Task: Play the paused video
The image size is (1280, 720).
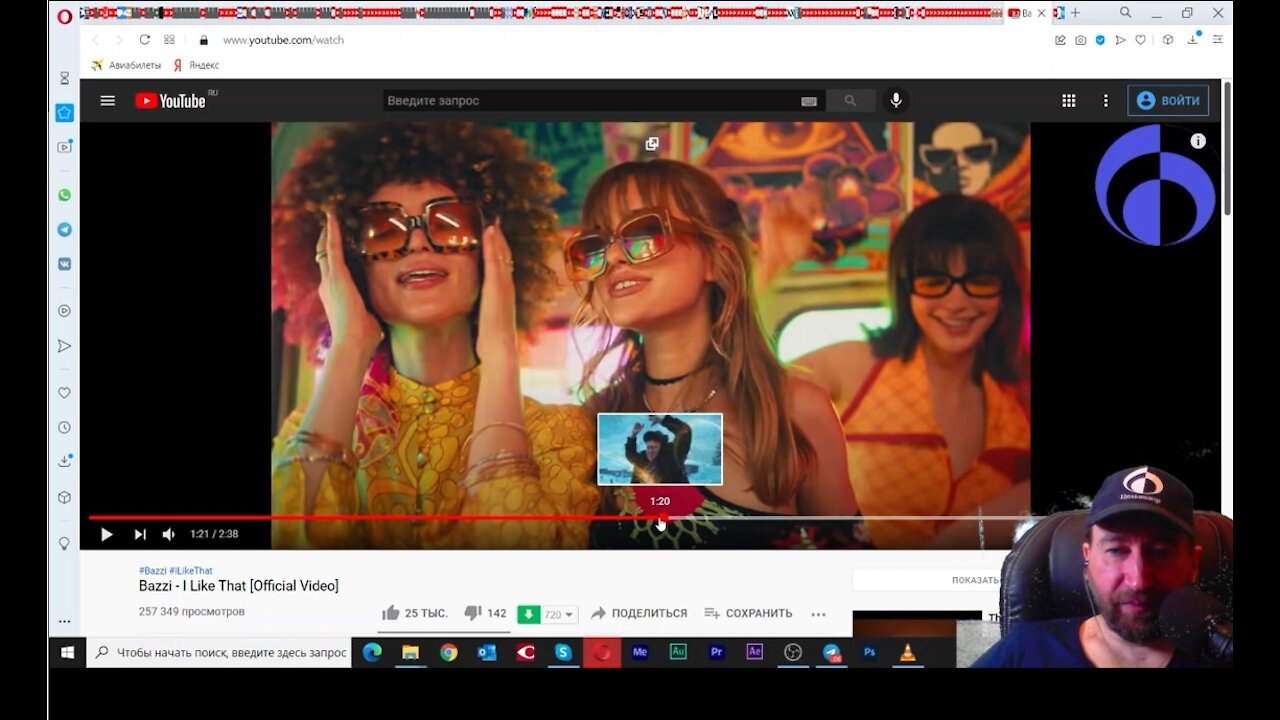Action: pos(106,534)
